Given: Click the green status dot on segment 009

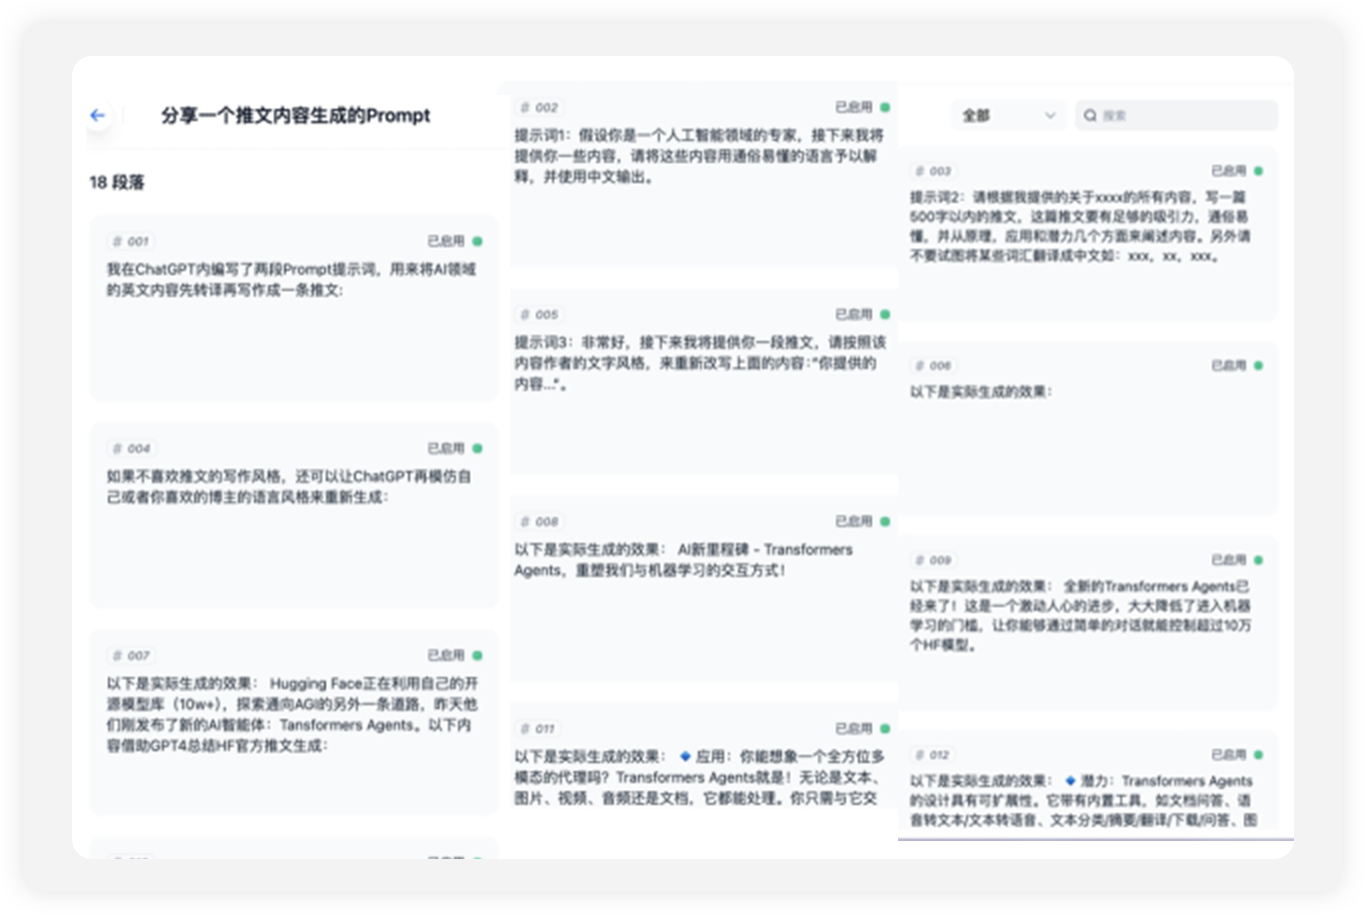Looking at the screenshot, I should pos(1258,560).
